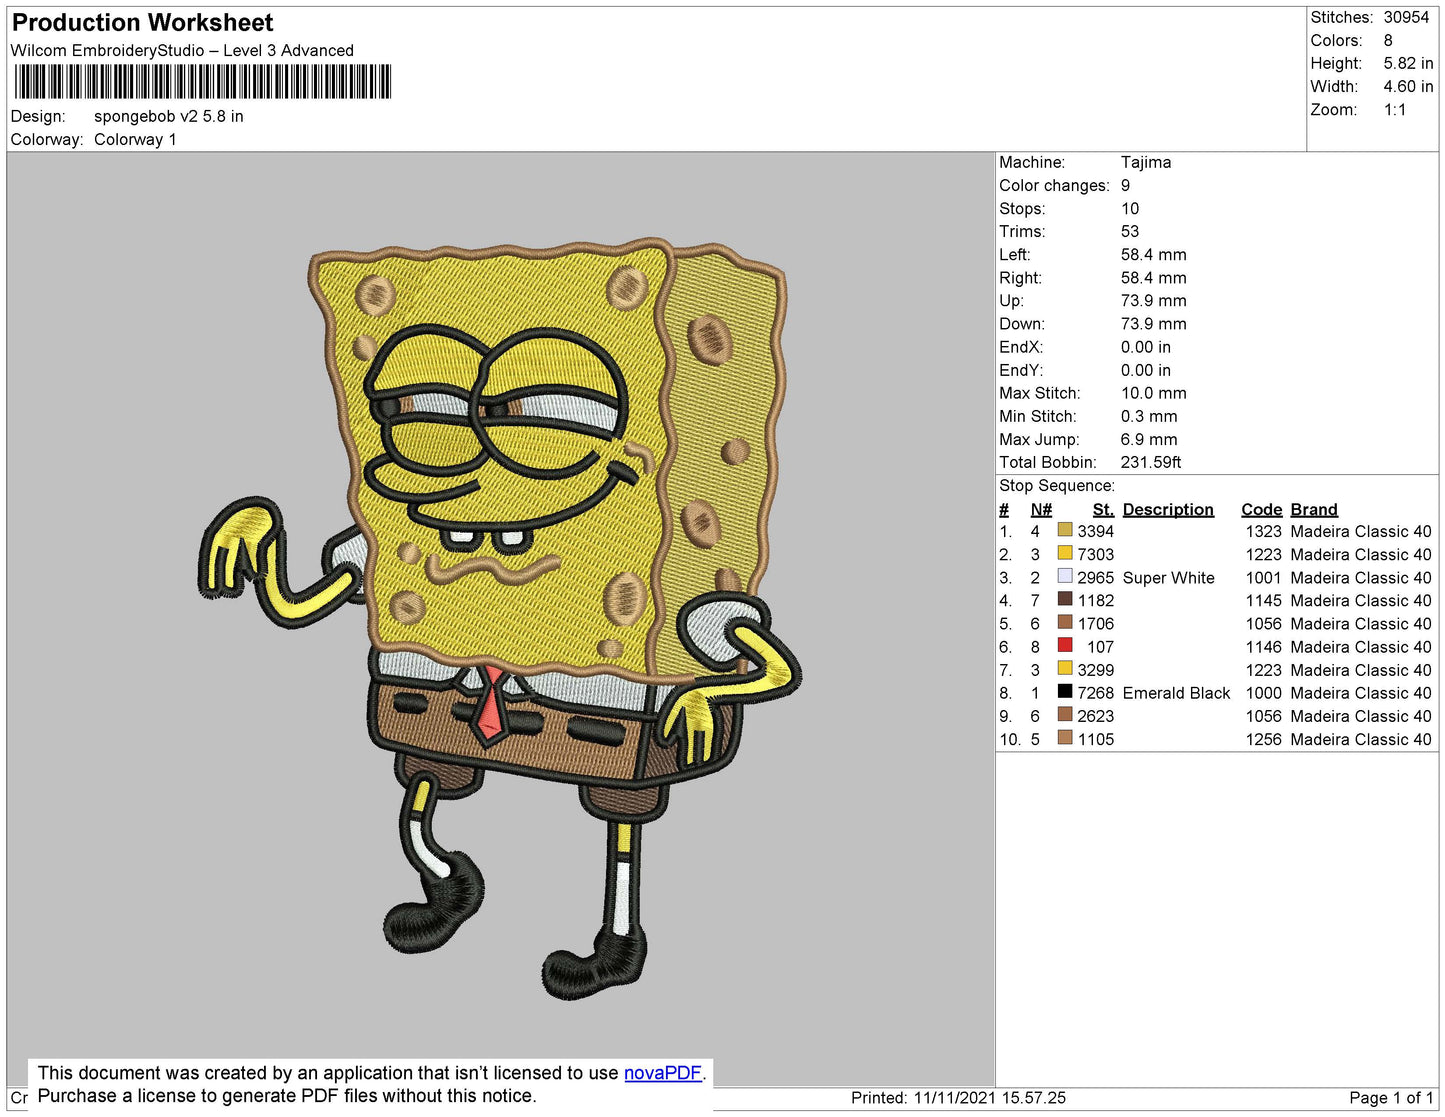Click the Stitches count value 30954

(x=1406, y=17)
